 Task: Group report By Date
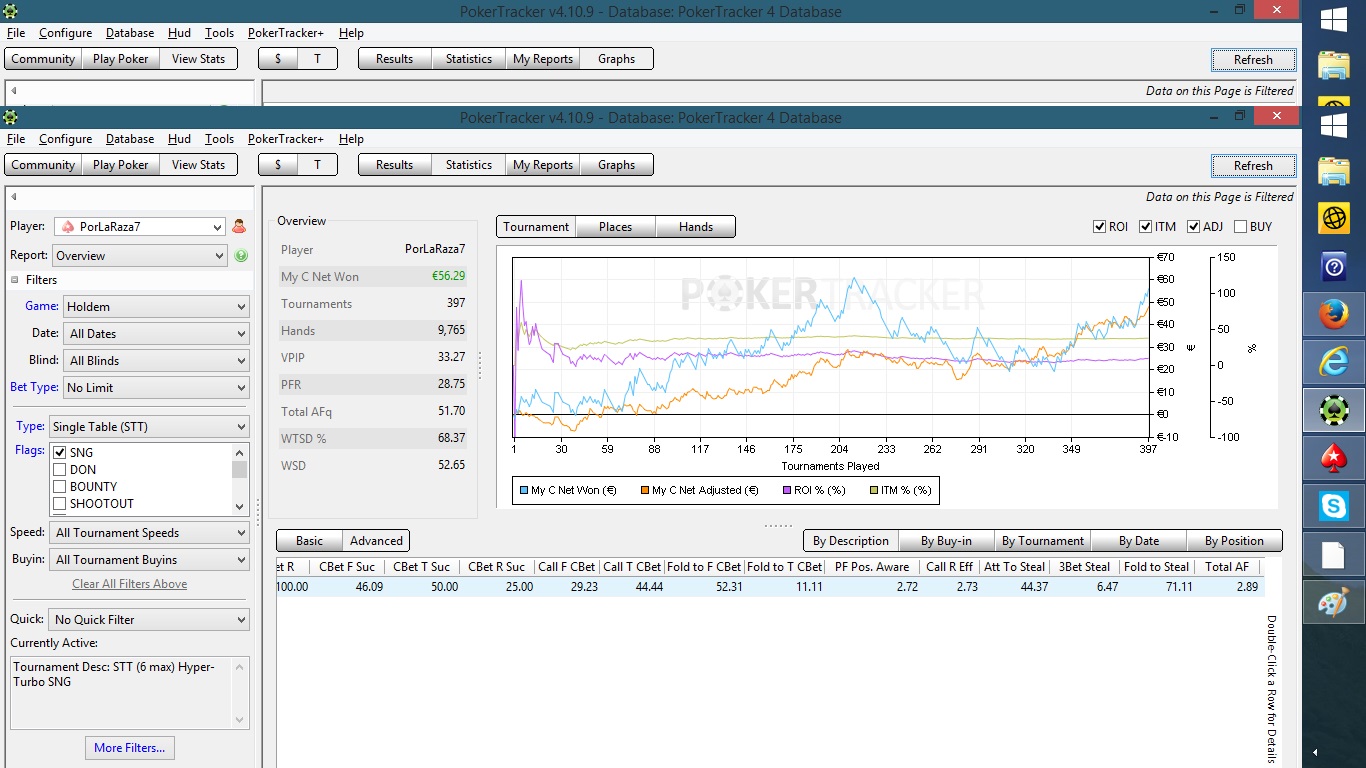(x=1139, y=541)
